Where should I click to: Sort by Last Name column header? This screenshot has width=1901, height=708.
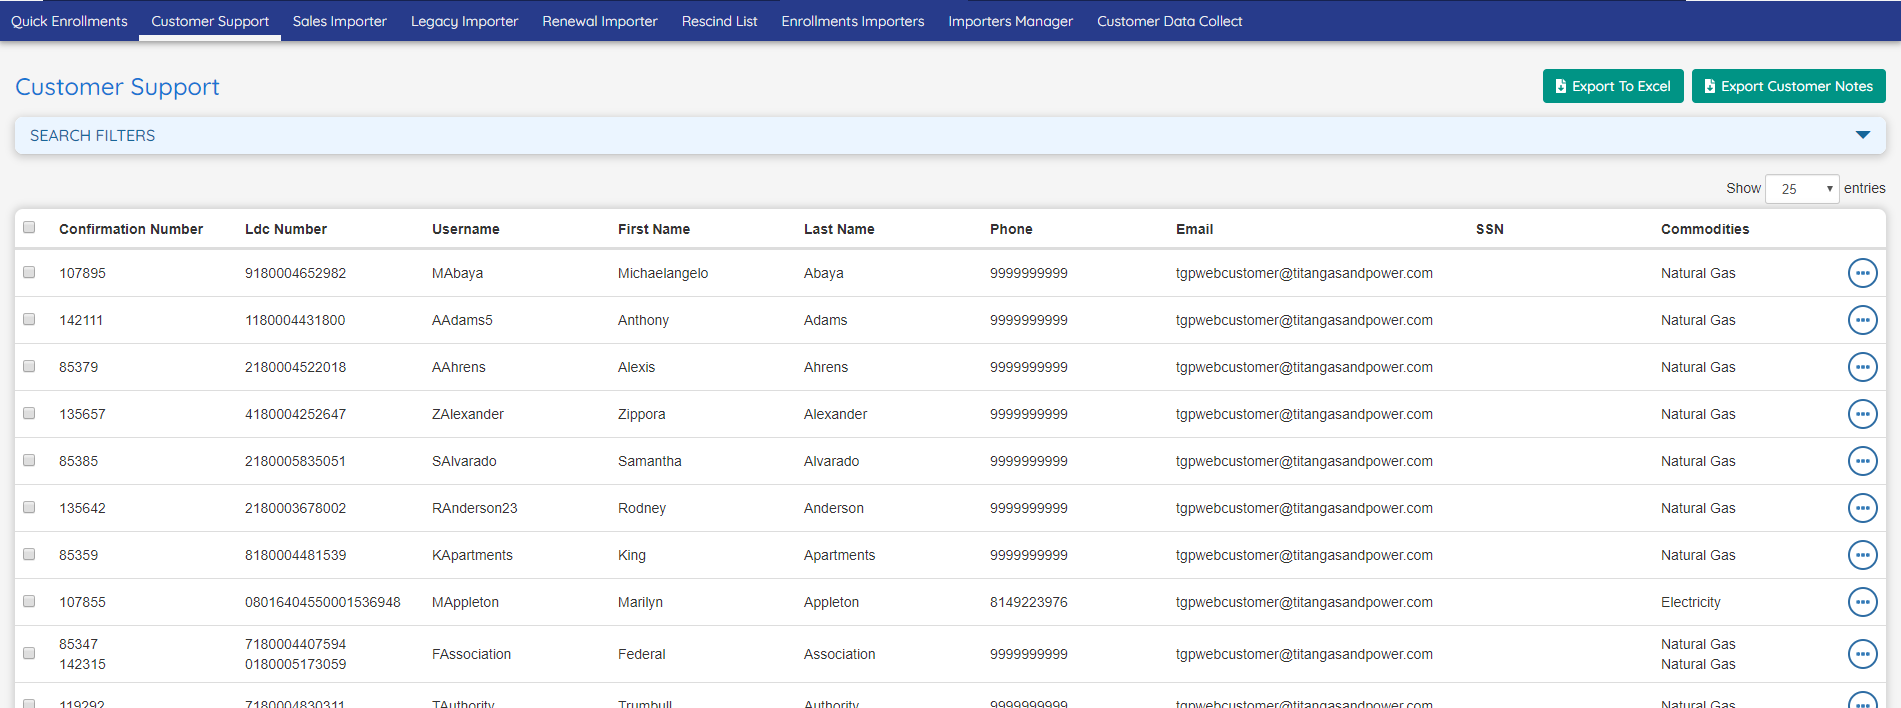pyautogui.click(x=839, y=229)
